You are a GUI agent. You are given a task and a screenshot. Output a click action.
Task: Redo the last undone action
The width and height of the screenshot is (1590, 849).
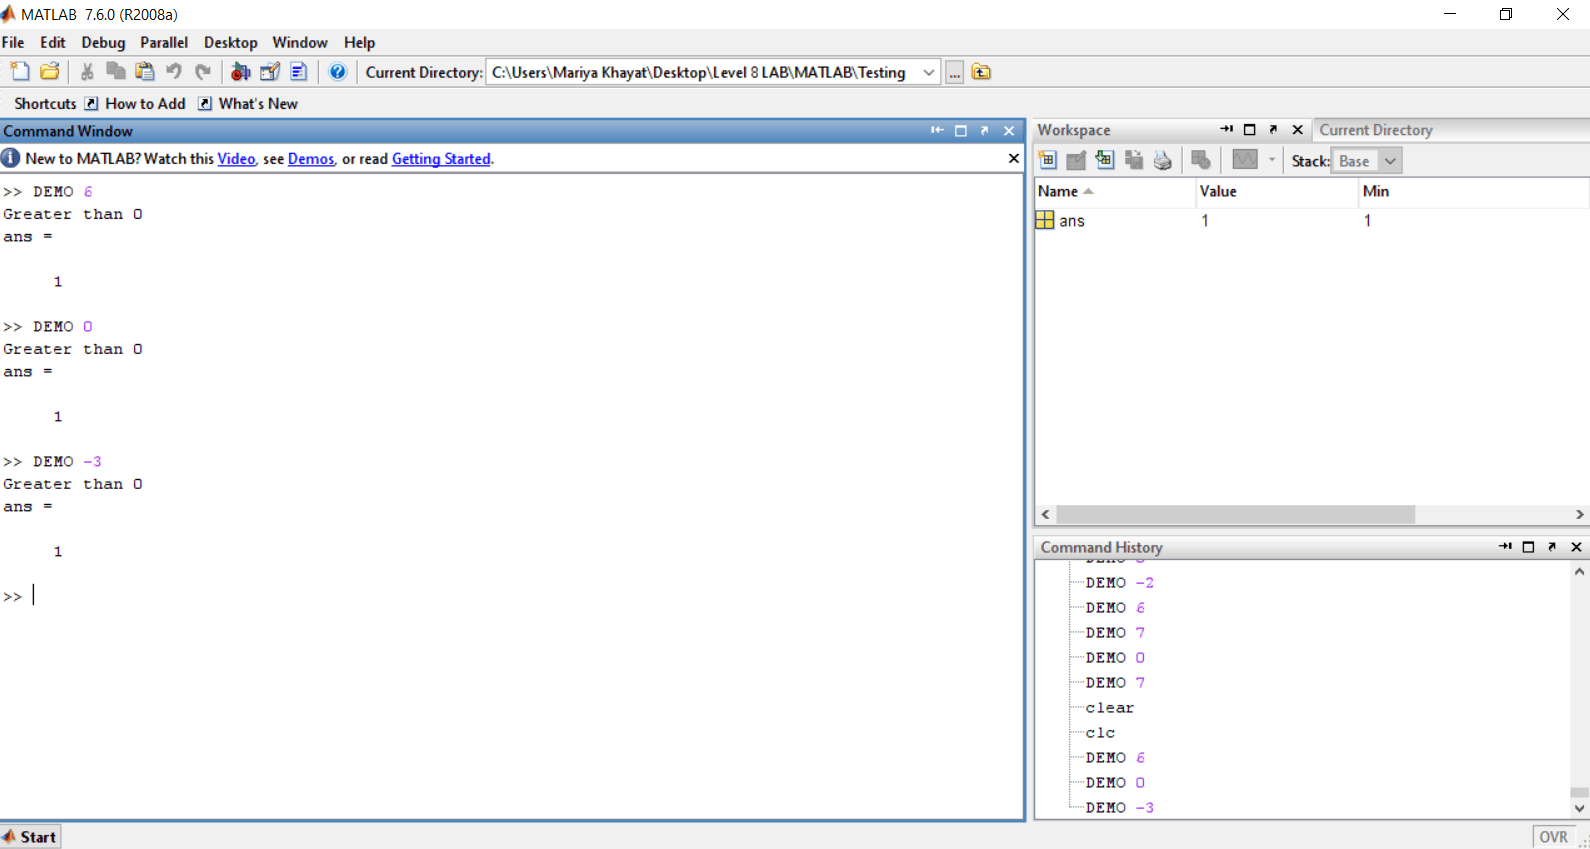(x=203, y=71)
